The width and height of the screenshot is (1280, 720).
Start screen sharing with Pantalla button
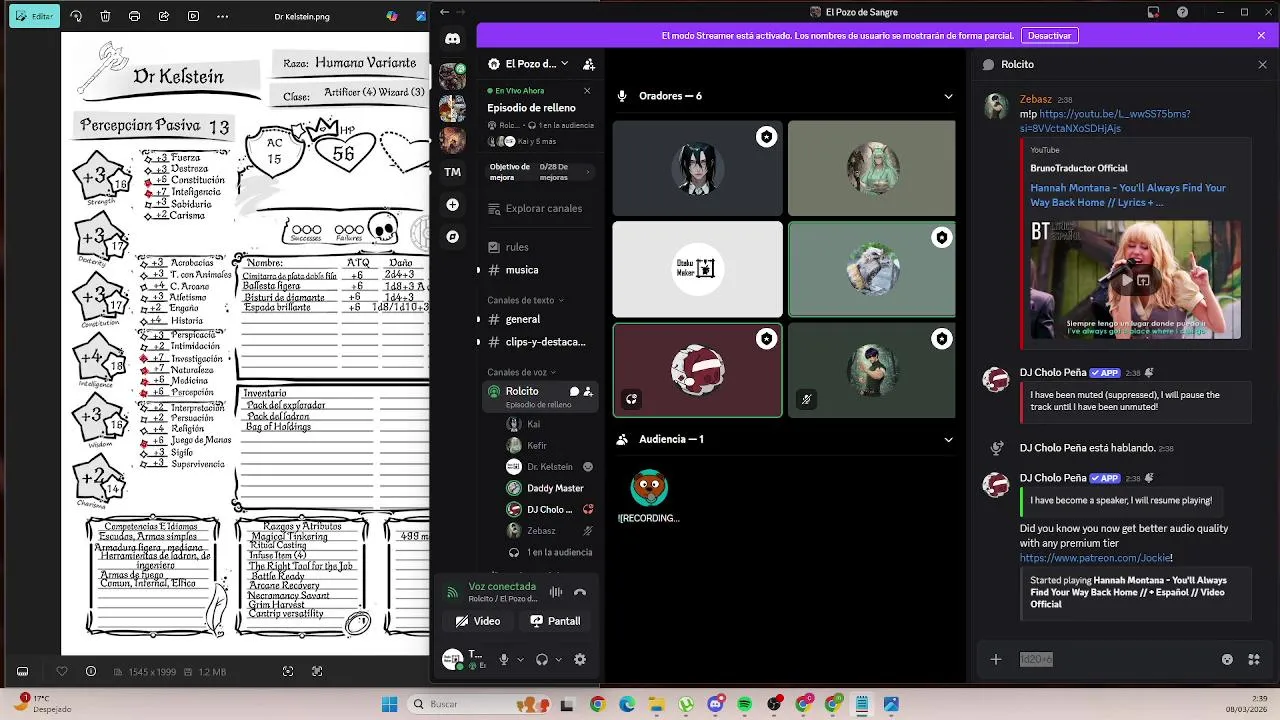[555, 621]
